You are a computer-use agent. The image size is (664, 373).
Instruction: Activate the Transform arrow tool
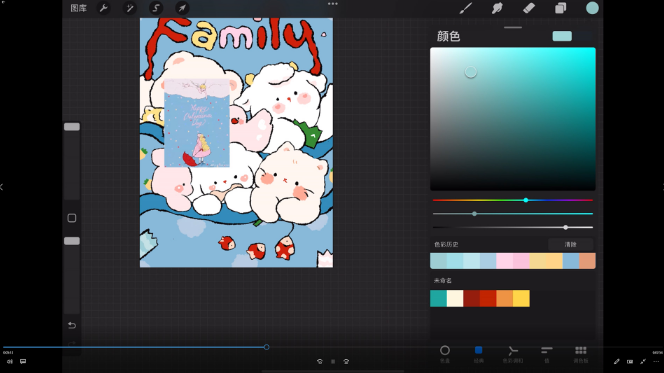(x=182, y=8)
